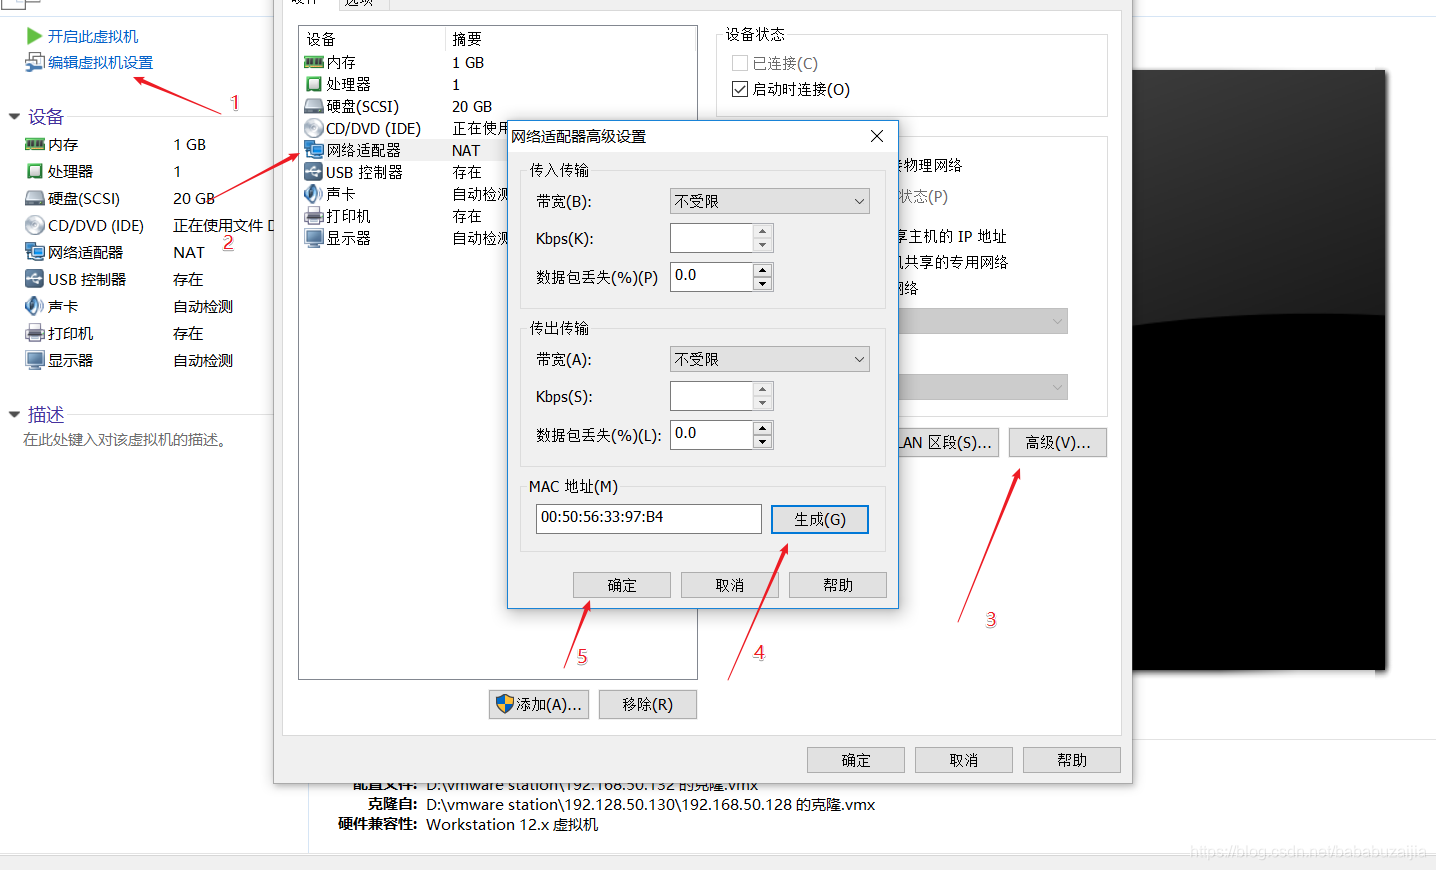Viewport: 1436px width, 870px height.
Task: Select the printer icon in the main window list
Action: 35,333
